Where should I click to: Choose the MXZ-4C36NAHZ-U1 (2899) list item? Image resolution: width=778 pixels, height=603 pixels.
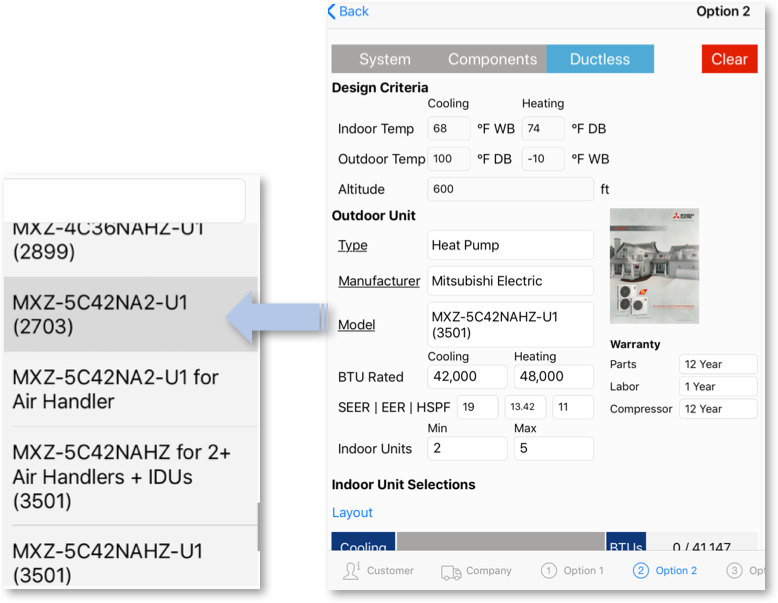130,248
